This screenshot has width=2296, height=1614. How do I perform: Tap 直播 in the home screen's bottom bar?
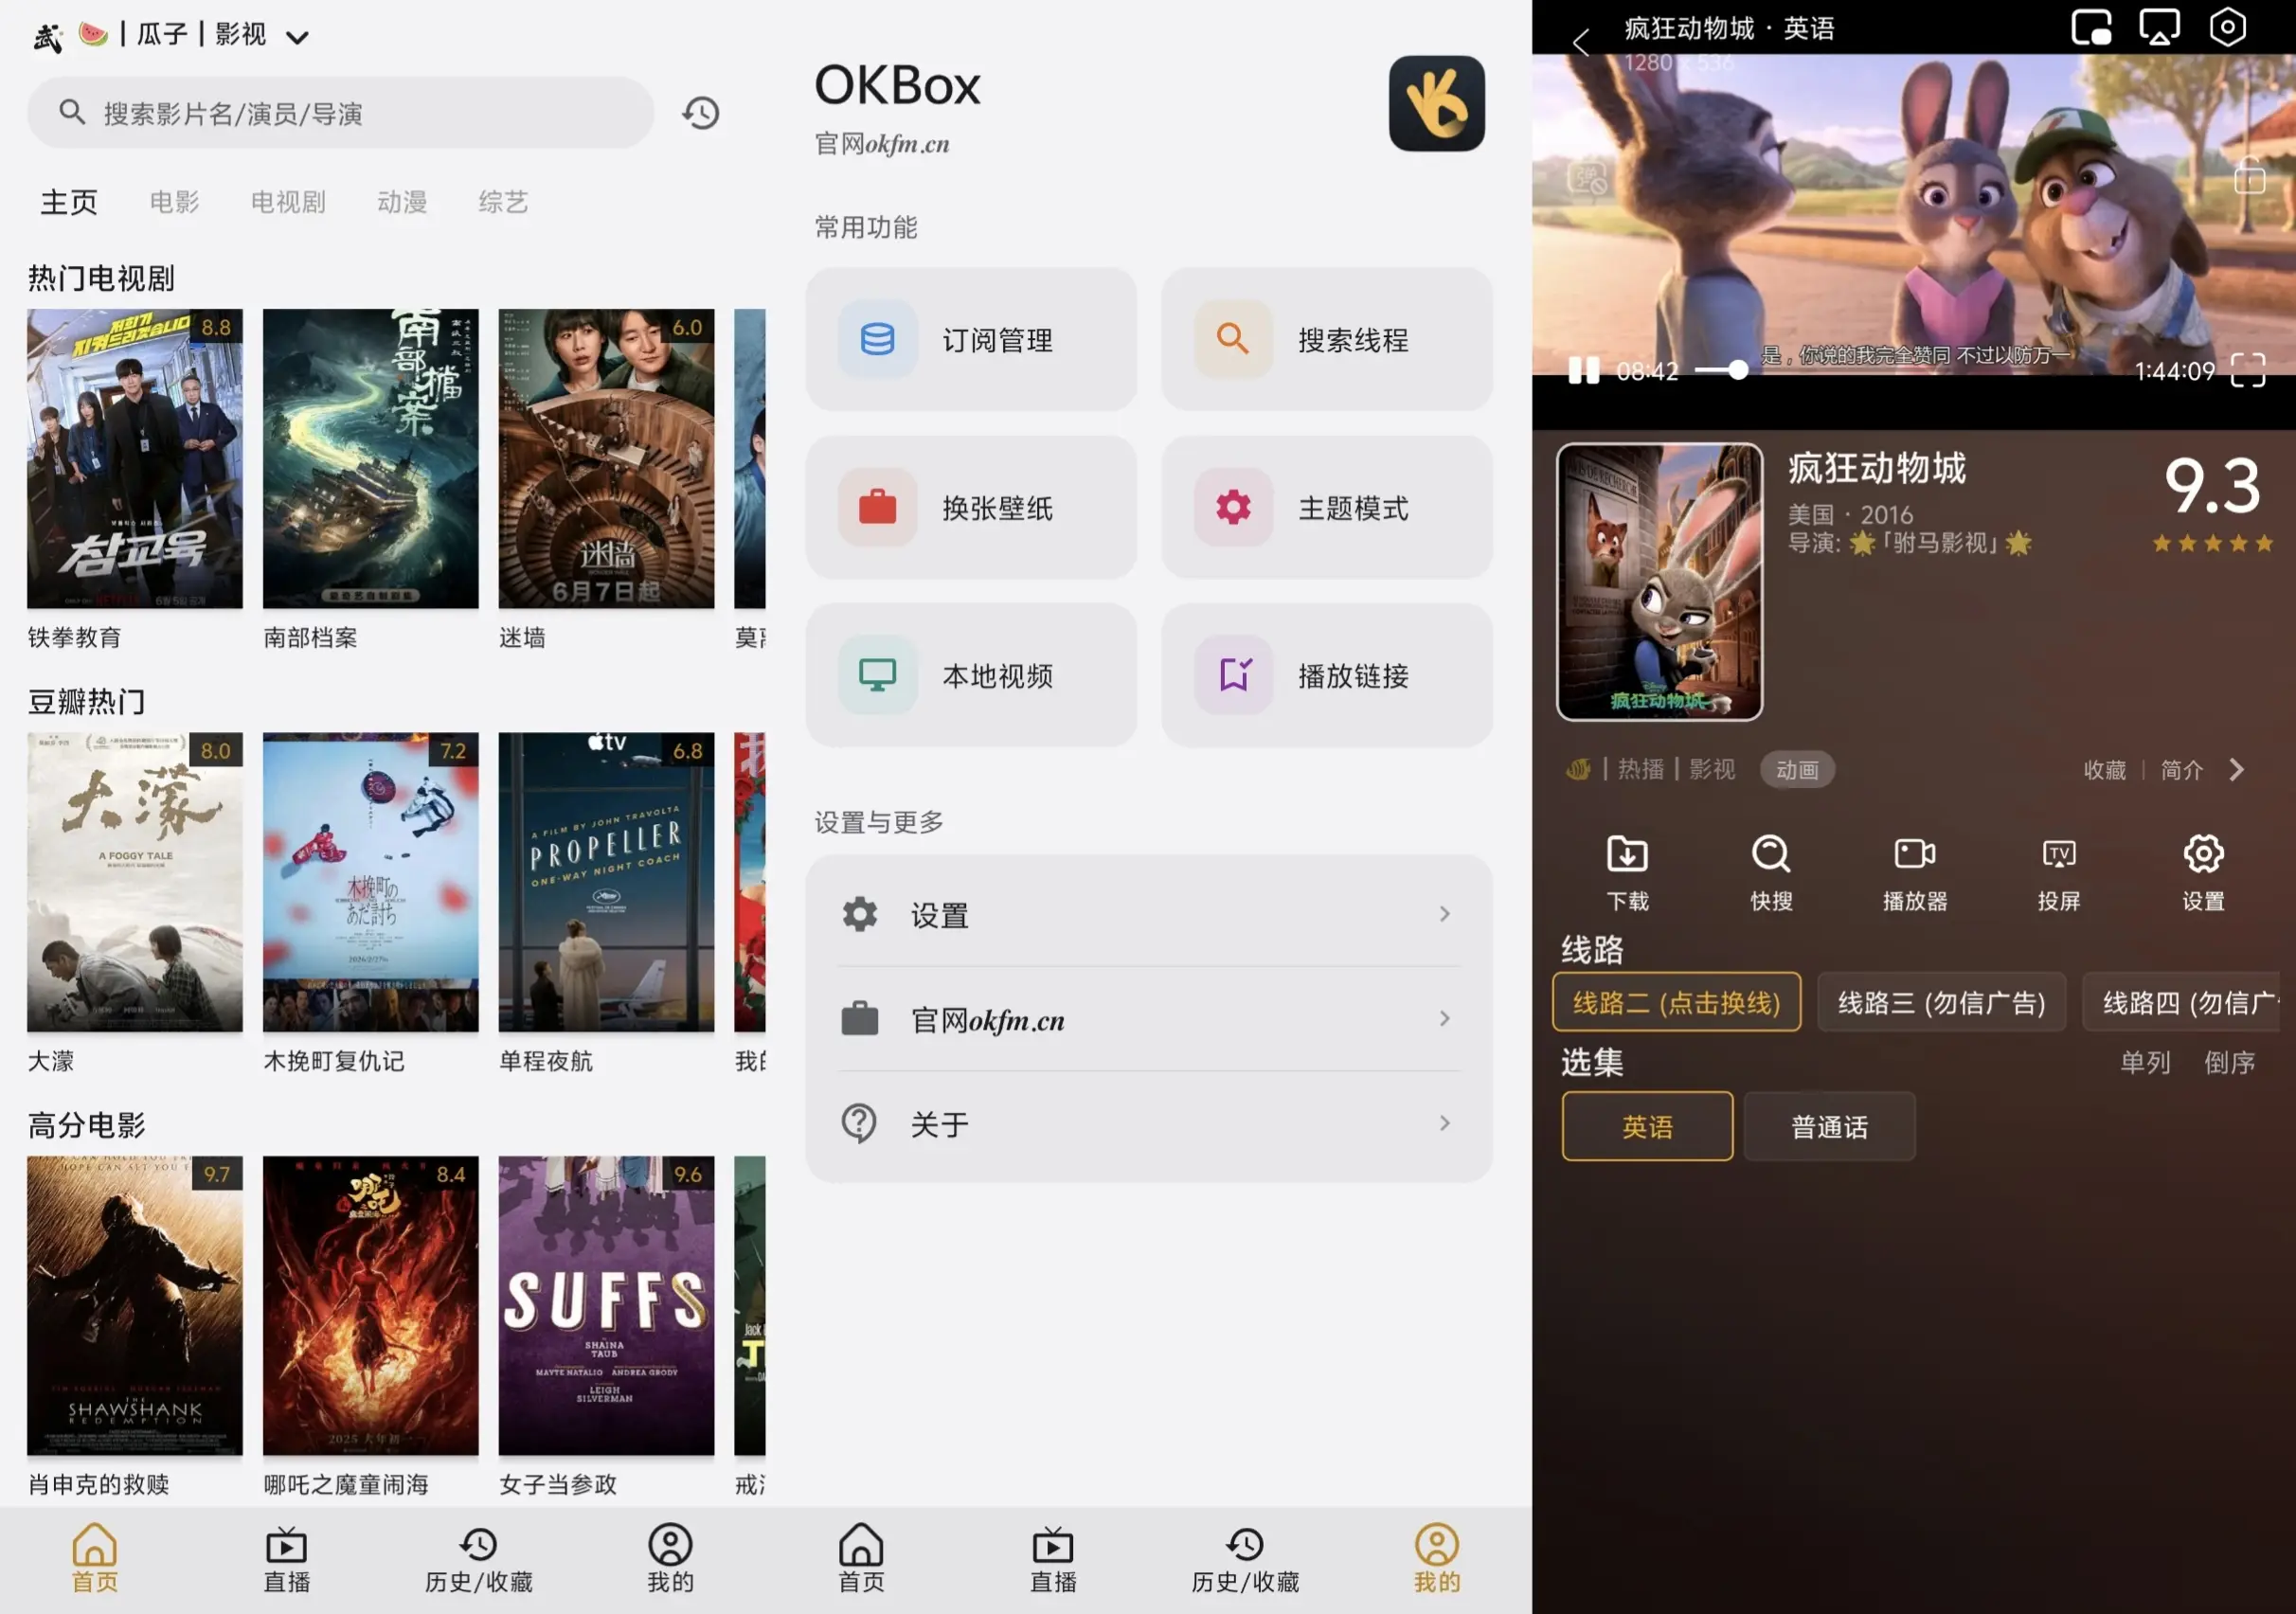coord(287,1558)
